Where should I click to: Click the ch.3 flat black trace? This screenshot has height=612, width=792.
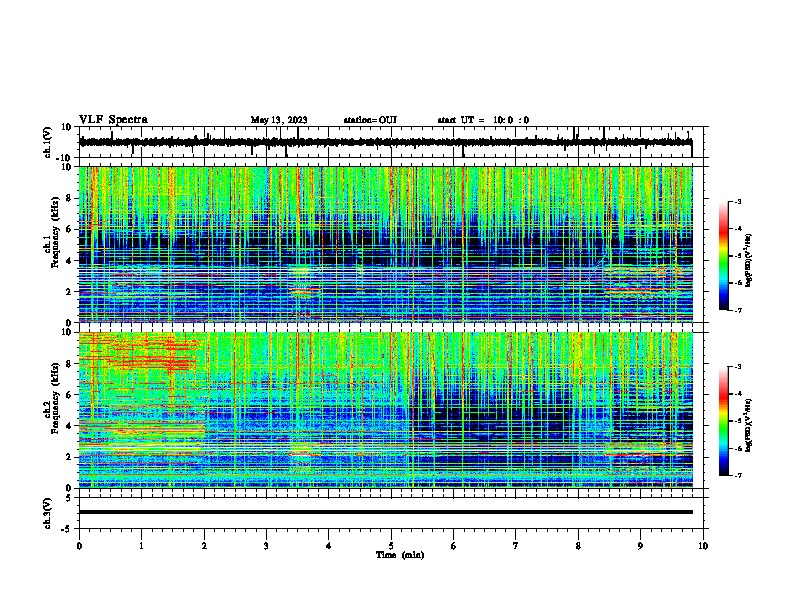click(386, 512)
